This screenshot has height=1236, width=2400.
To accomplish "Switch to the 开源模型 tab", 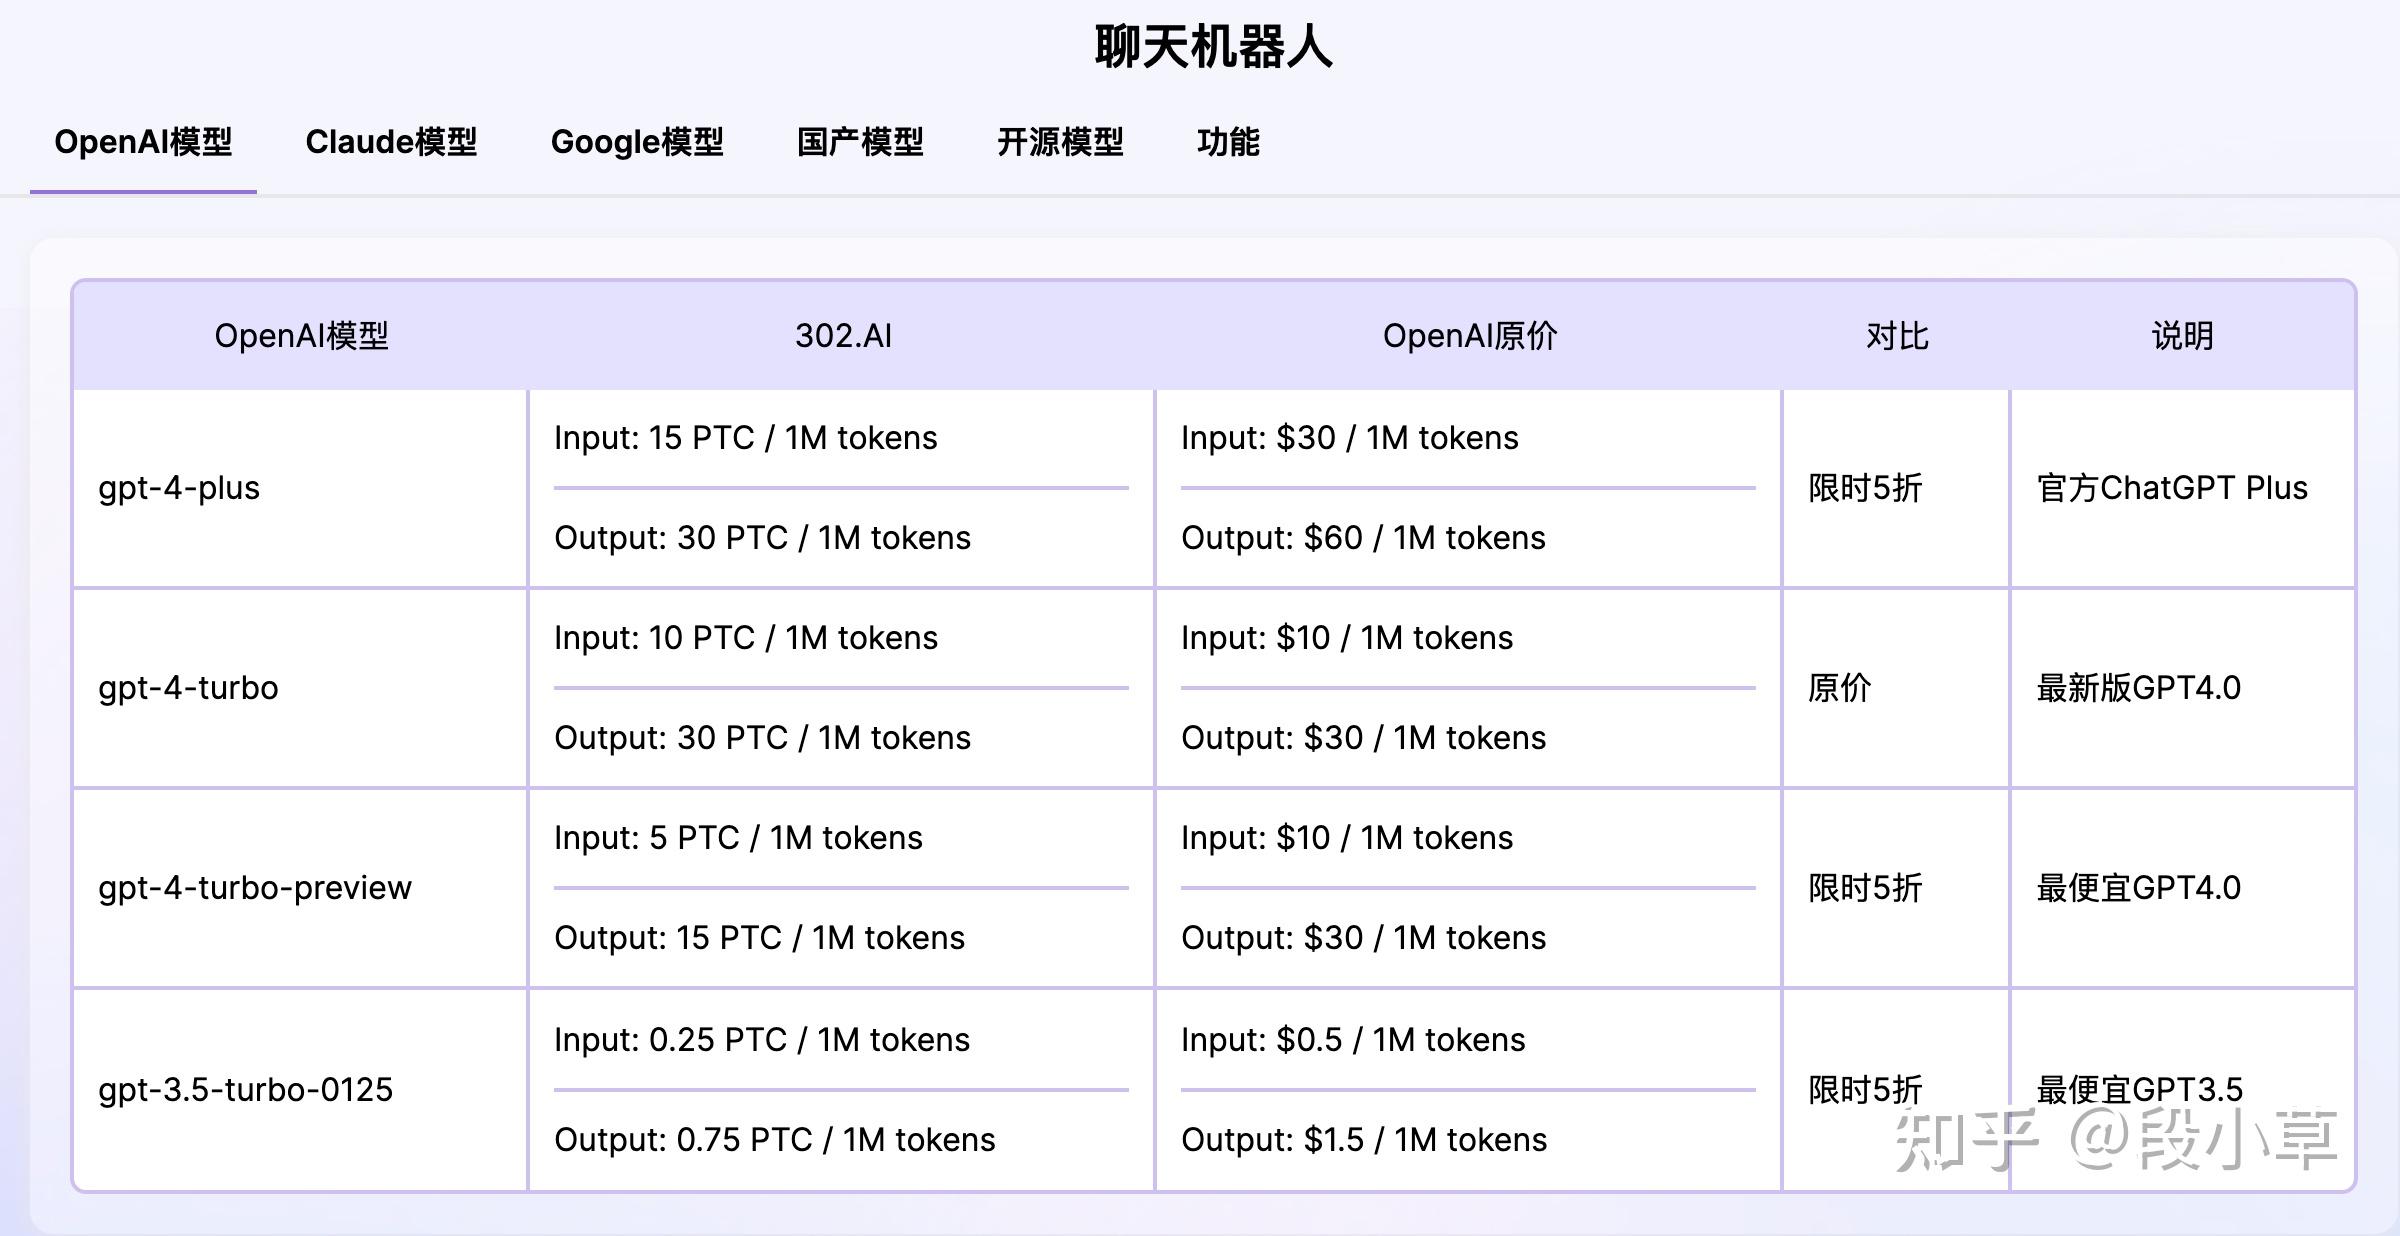I will (1062, 142).
